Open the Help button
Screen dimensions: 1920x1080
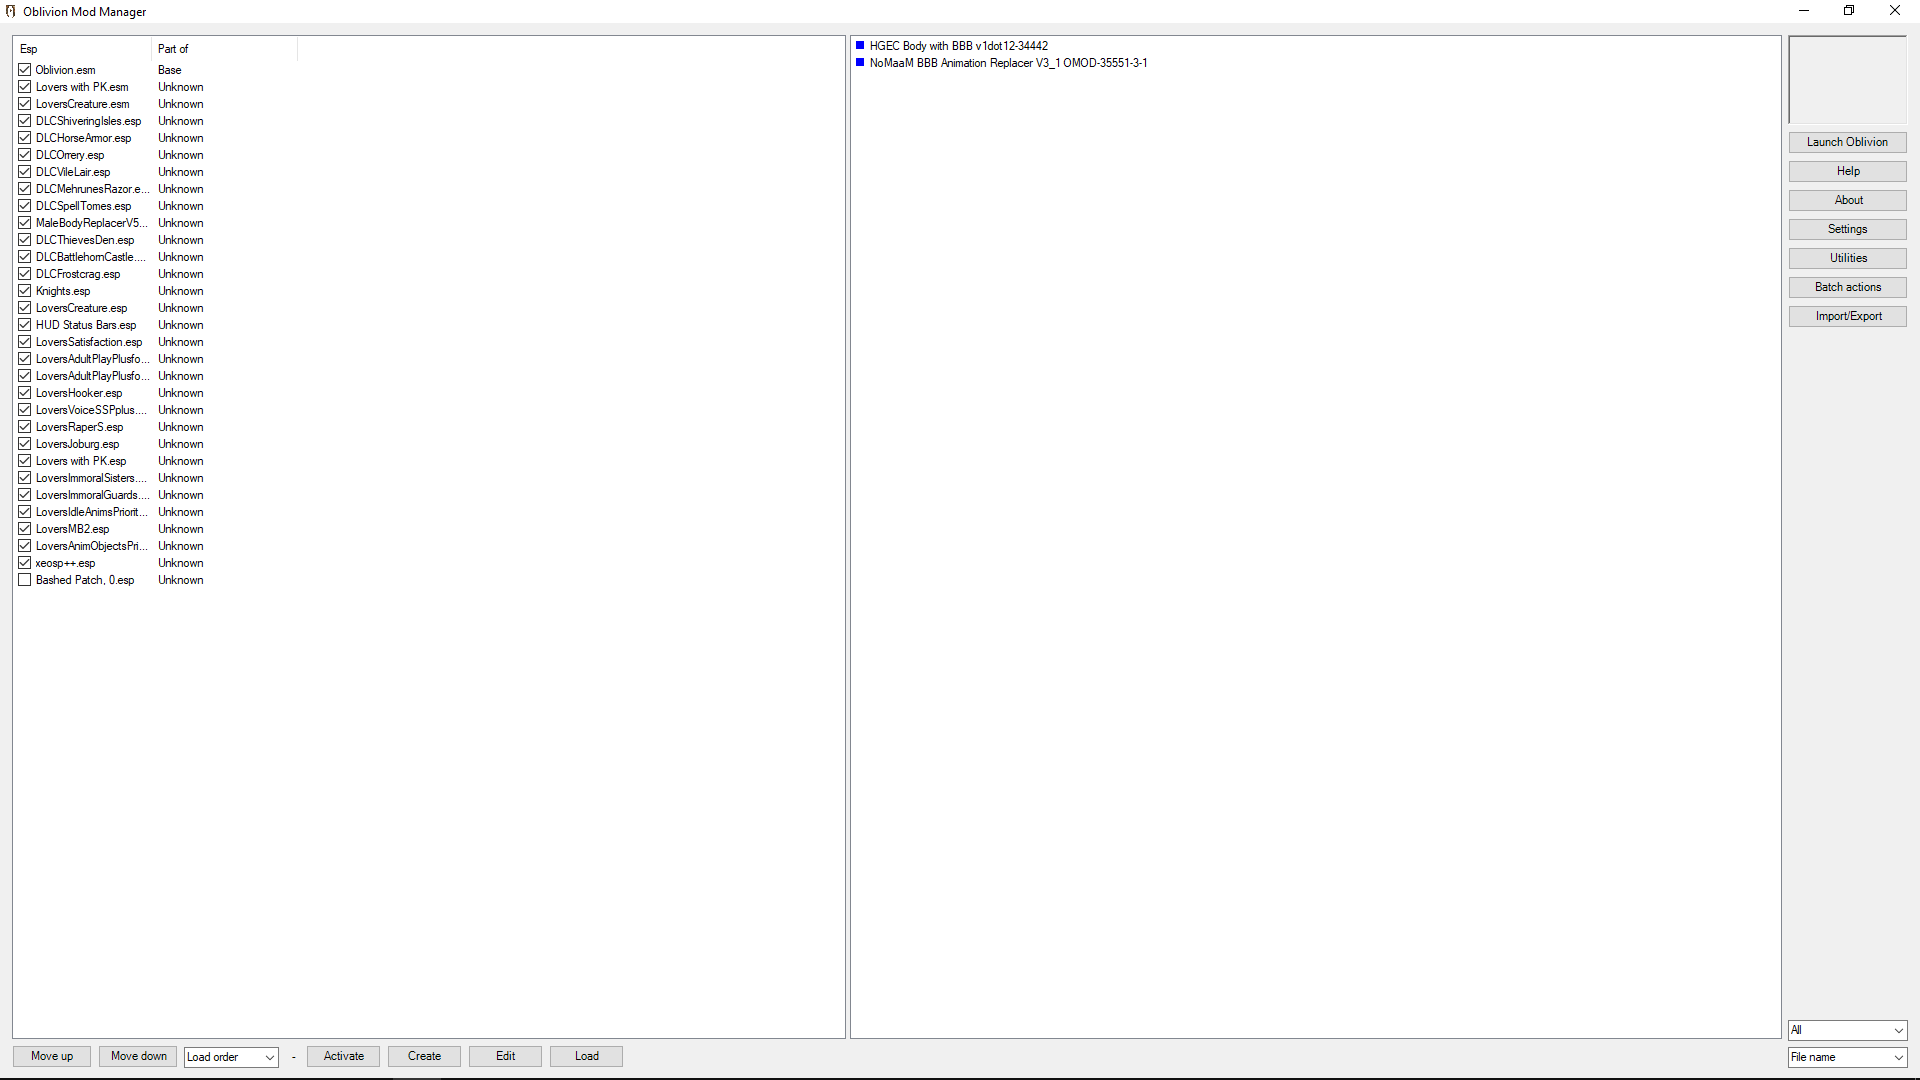coord(1847,171)
